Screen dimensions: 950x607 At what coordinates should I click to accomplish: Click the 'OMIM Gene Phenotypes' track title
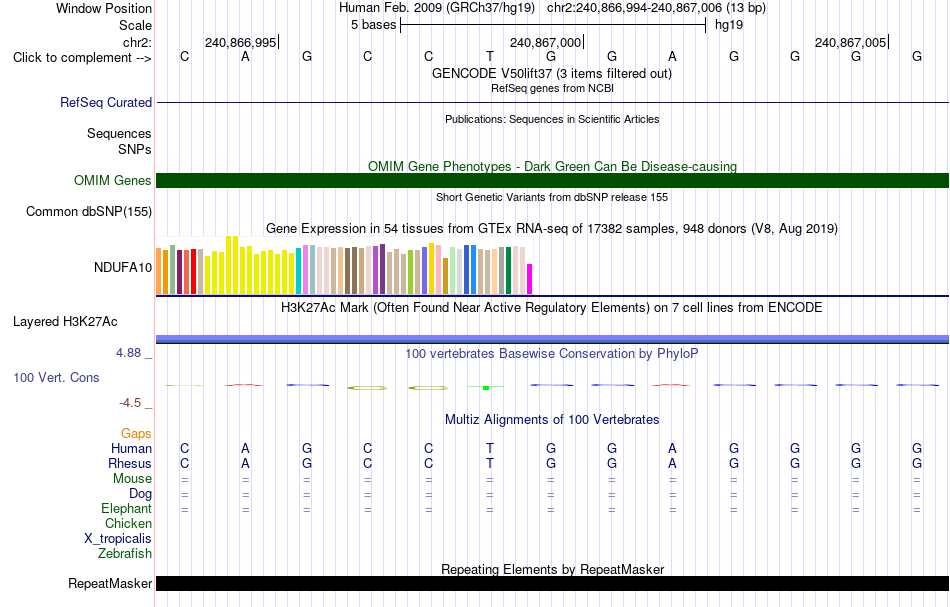coord(552,166)
